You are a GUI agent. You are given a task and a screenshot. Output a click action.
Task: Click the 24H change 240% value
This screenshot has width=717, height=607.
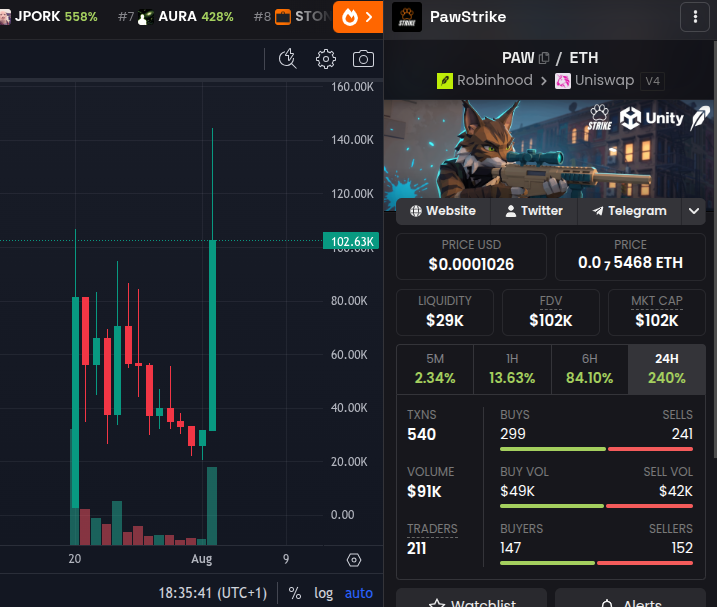tap(667, 378)
